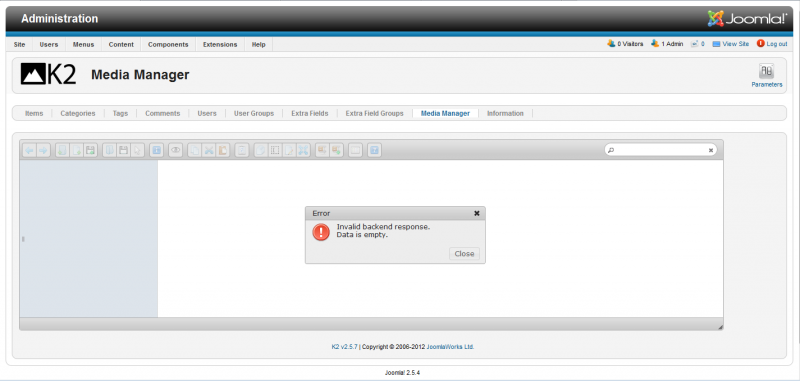Click the Duplicate toolbar icon
The width and height of the screenshot is (800, 381).
click(261, 150)
